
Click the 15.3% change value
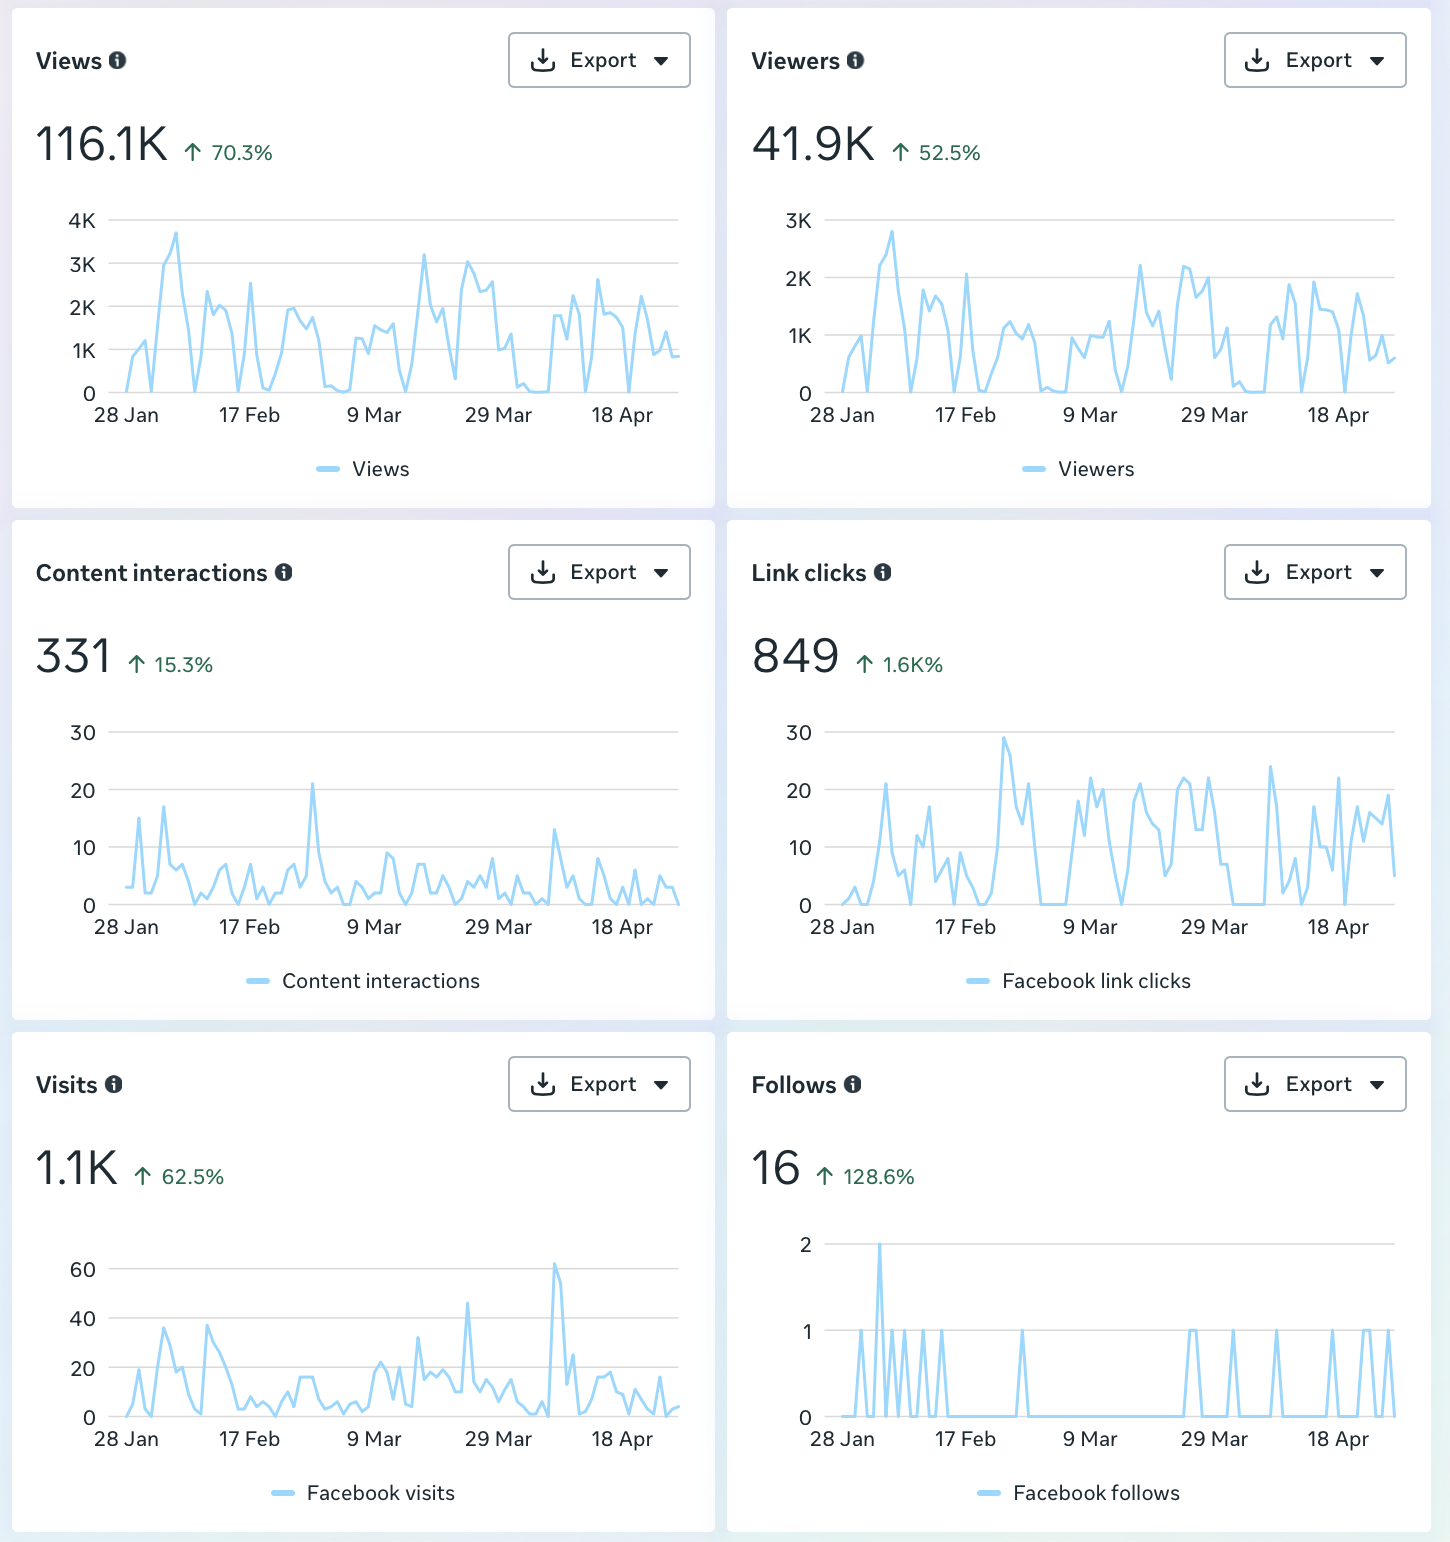tap(184, 665)
